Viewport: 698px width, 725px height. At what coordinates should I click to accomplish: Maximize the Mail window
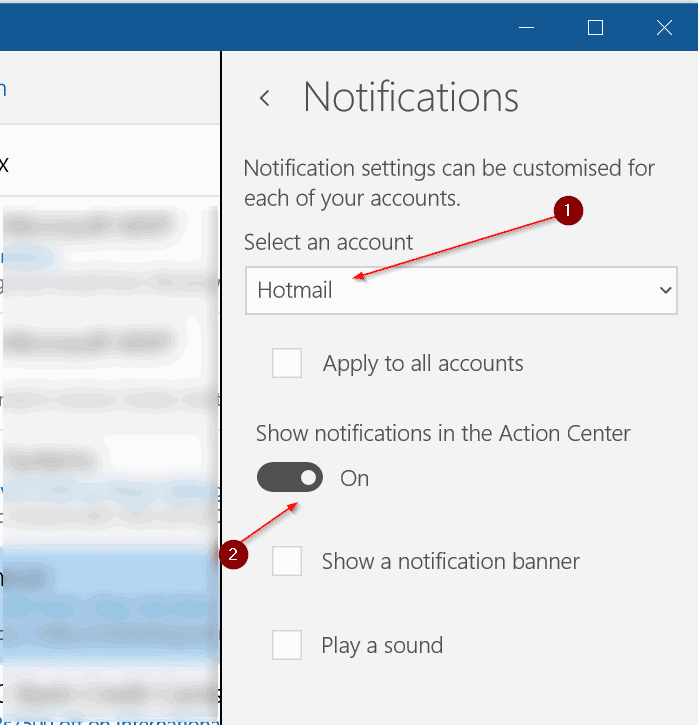(x=595, y=28)
